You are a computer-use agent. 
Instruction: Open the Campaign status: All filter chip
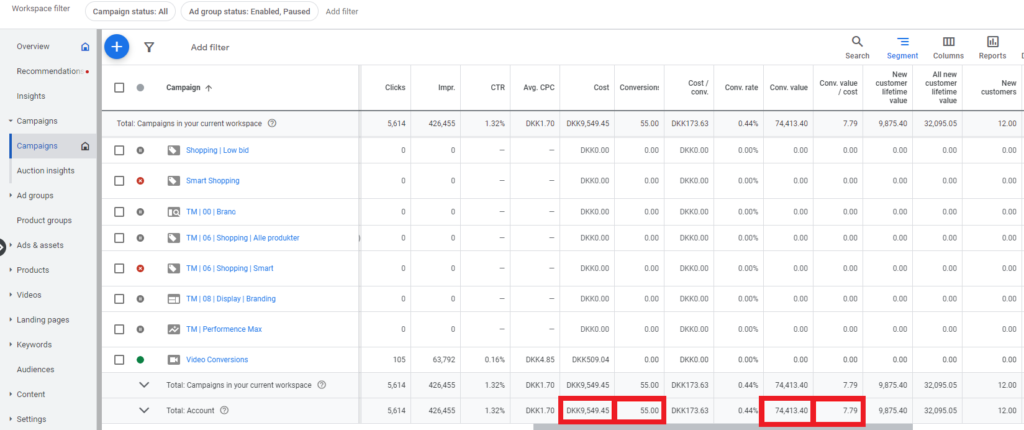[x=130, y=11]
